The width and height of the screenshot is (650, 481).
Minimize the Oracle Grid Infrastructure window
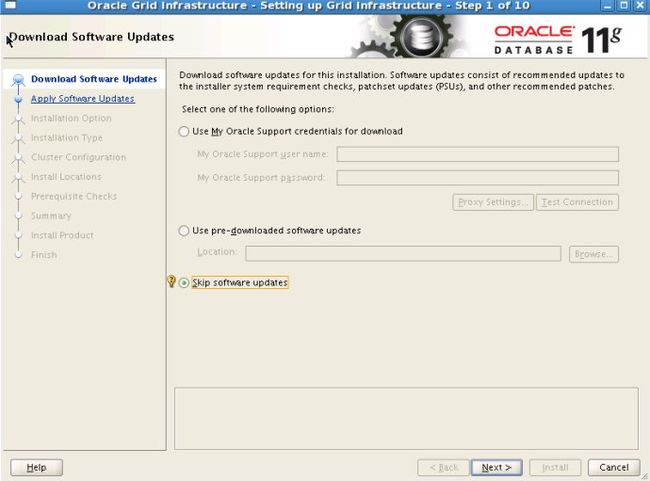coord(607,6)
